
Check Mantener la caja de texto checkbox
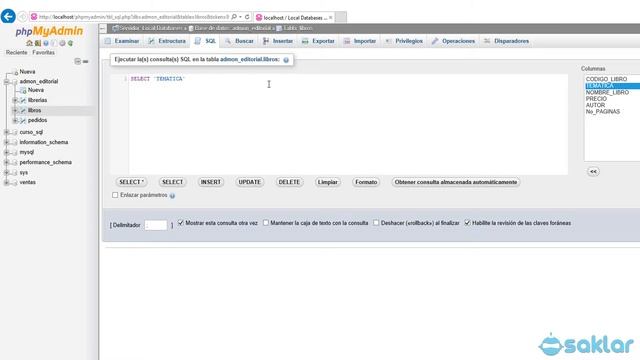click(x=266, y=223)
